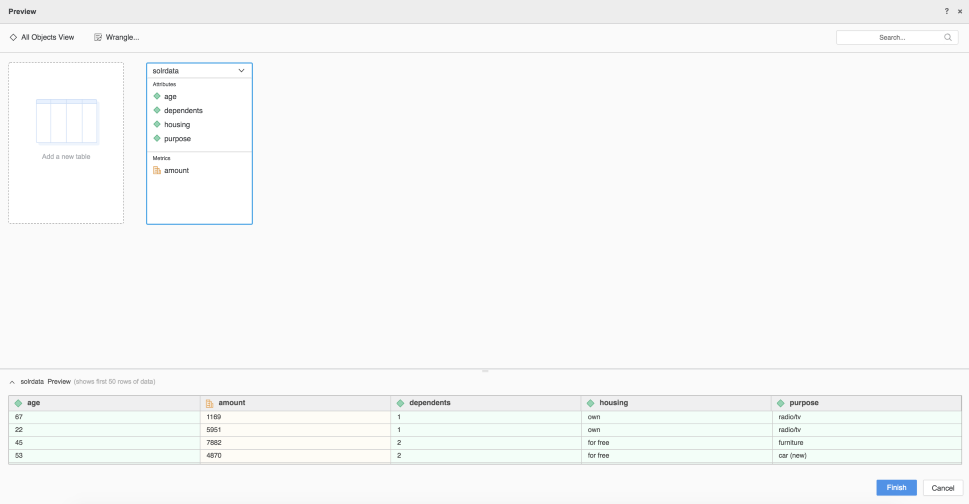Click the Search input field

(x=890, y=37)
